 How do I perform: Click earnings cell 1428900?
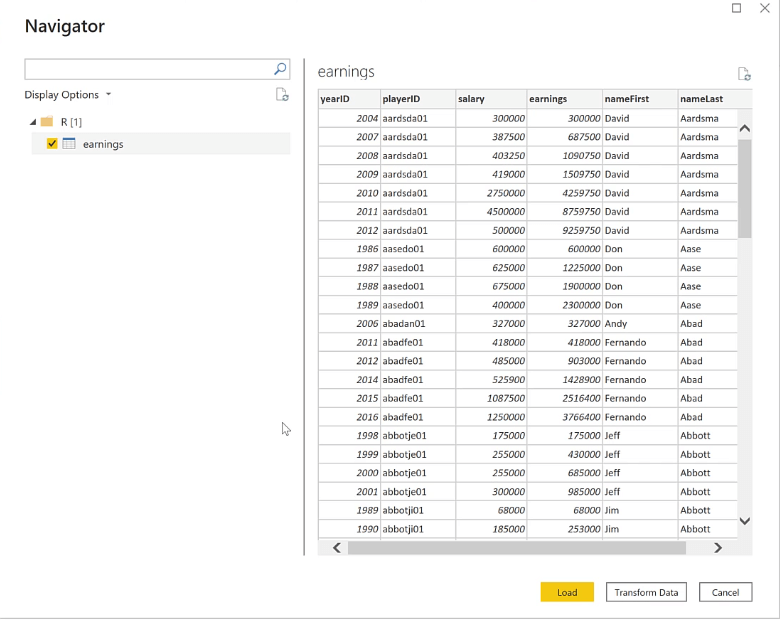(565, 380)
